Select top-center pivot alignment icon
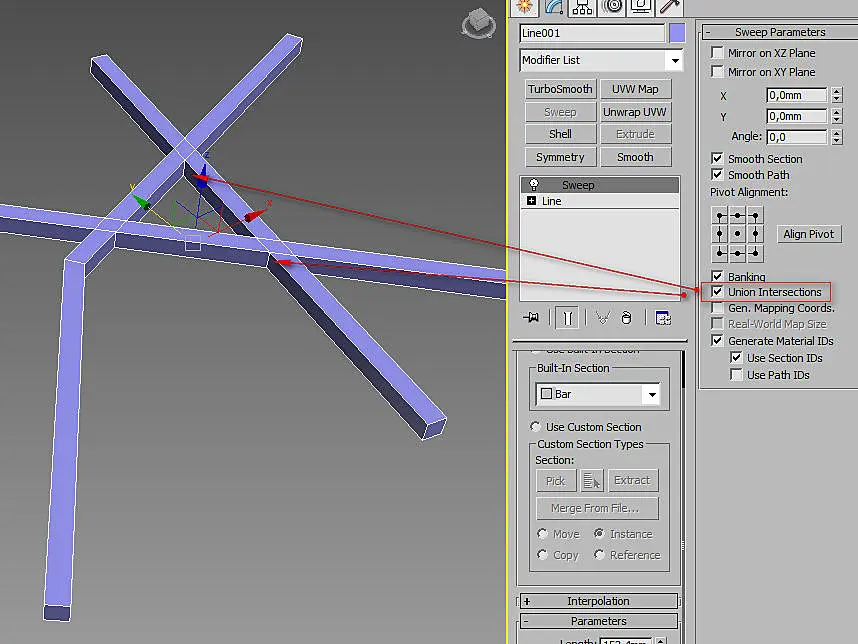The height and width of the screenshot is (644, 858). tap(738, 216)
